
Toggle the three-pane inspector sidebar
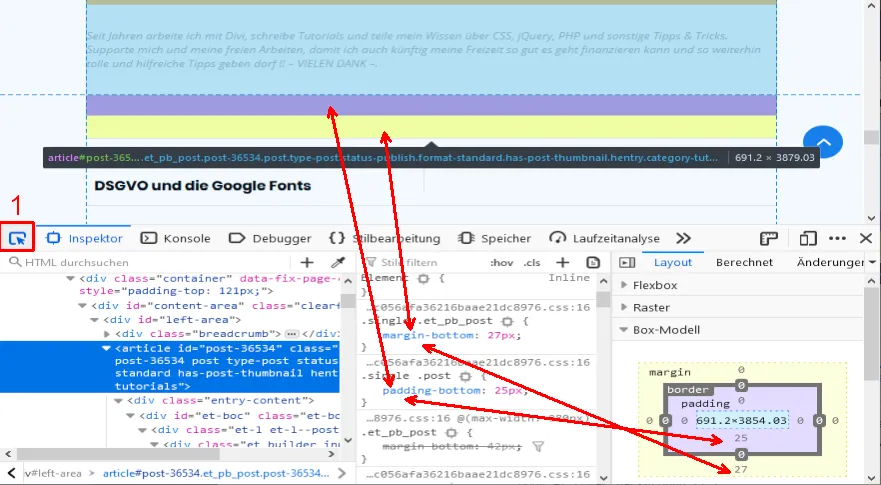(626, 262)
